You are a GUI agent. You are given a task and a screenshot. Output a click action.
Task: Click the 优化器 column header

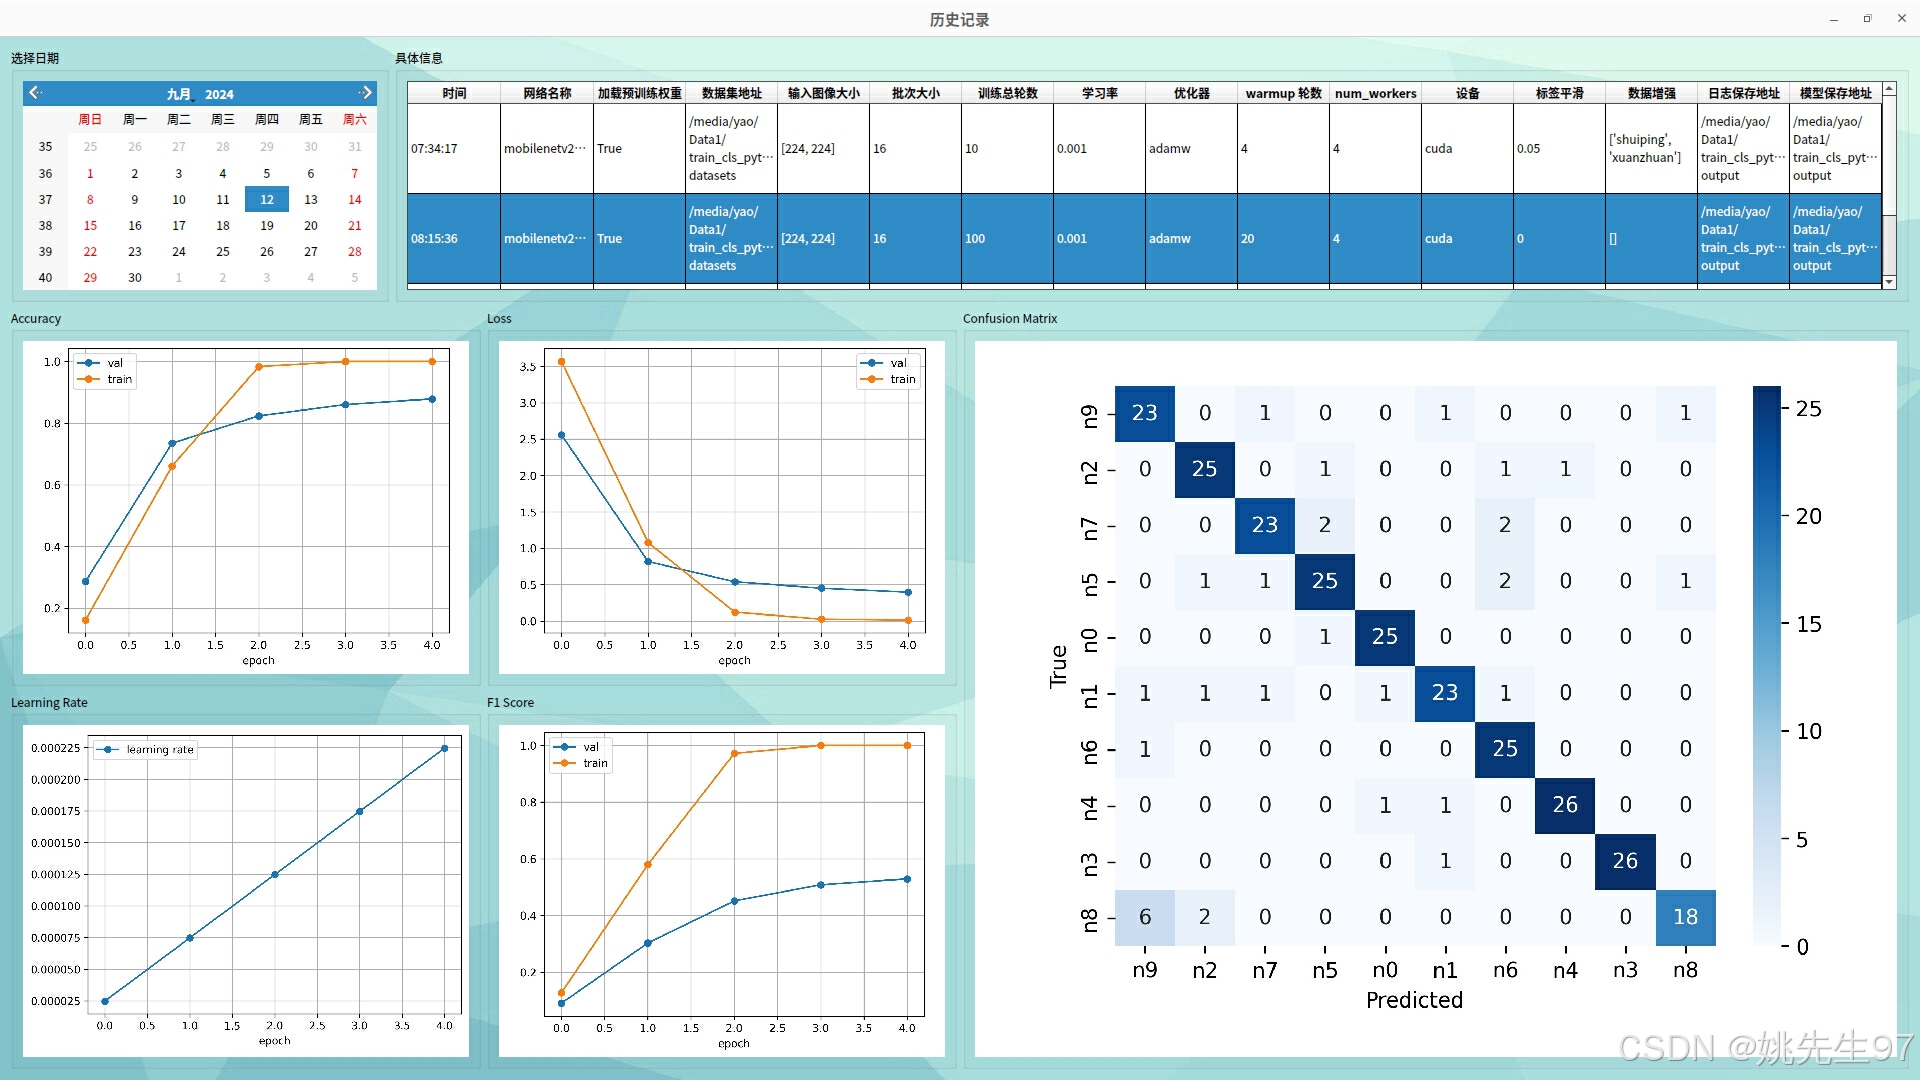tap(1191, 93)
